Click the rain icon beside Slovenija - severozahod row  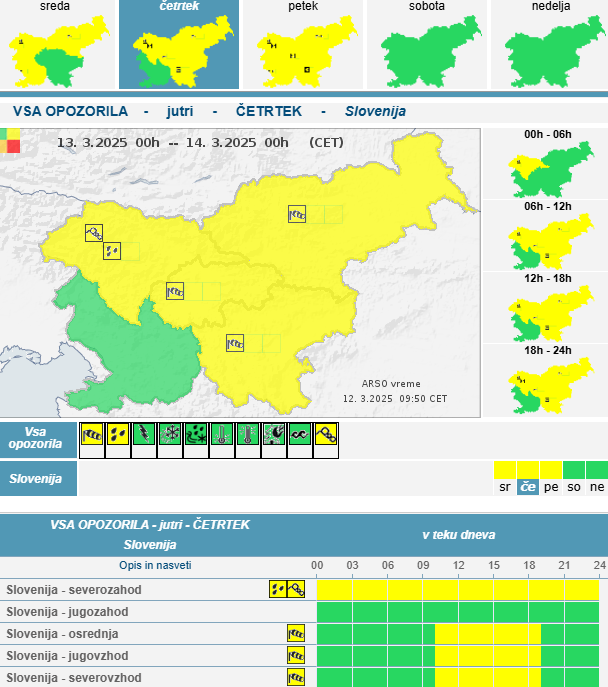(277, 589)
